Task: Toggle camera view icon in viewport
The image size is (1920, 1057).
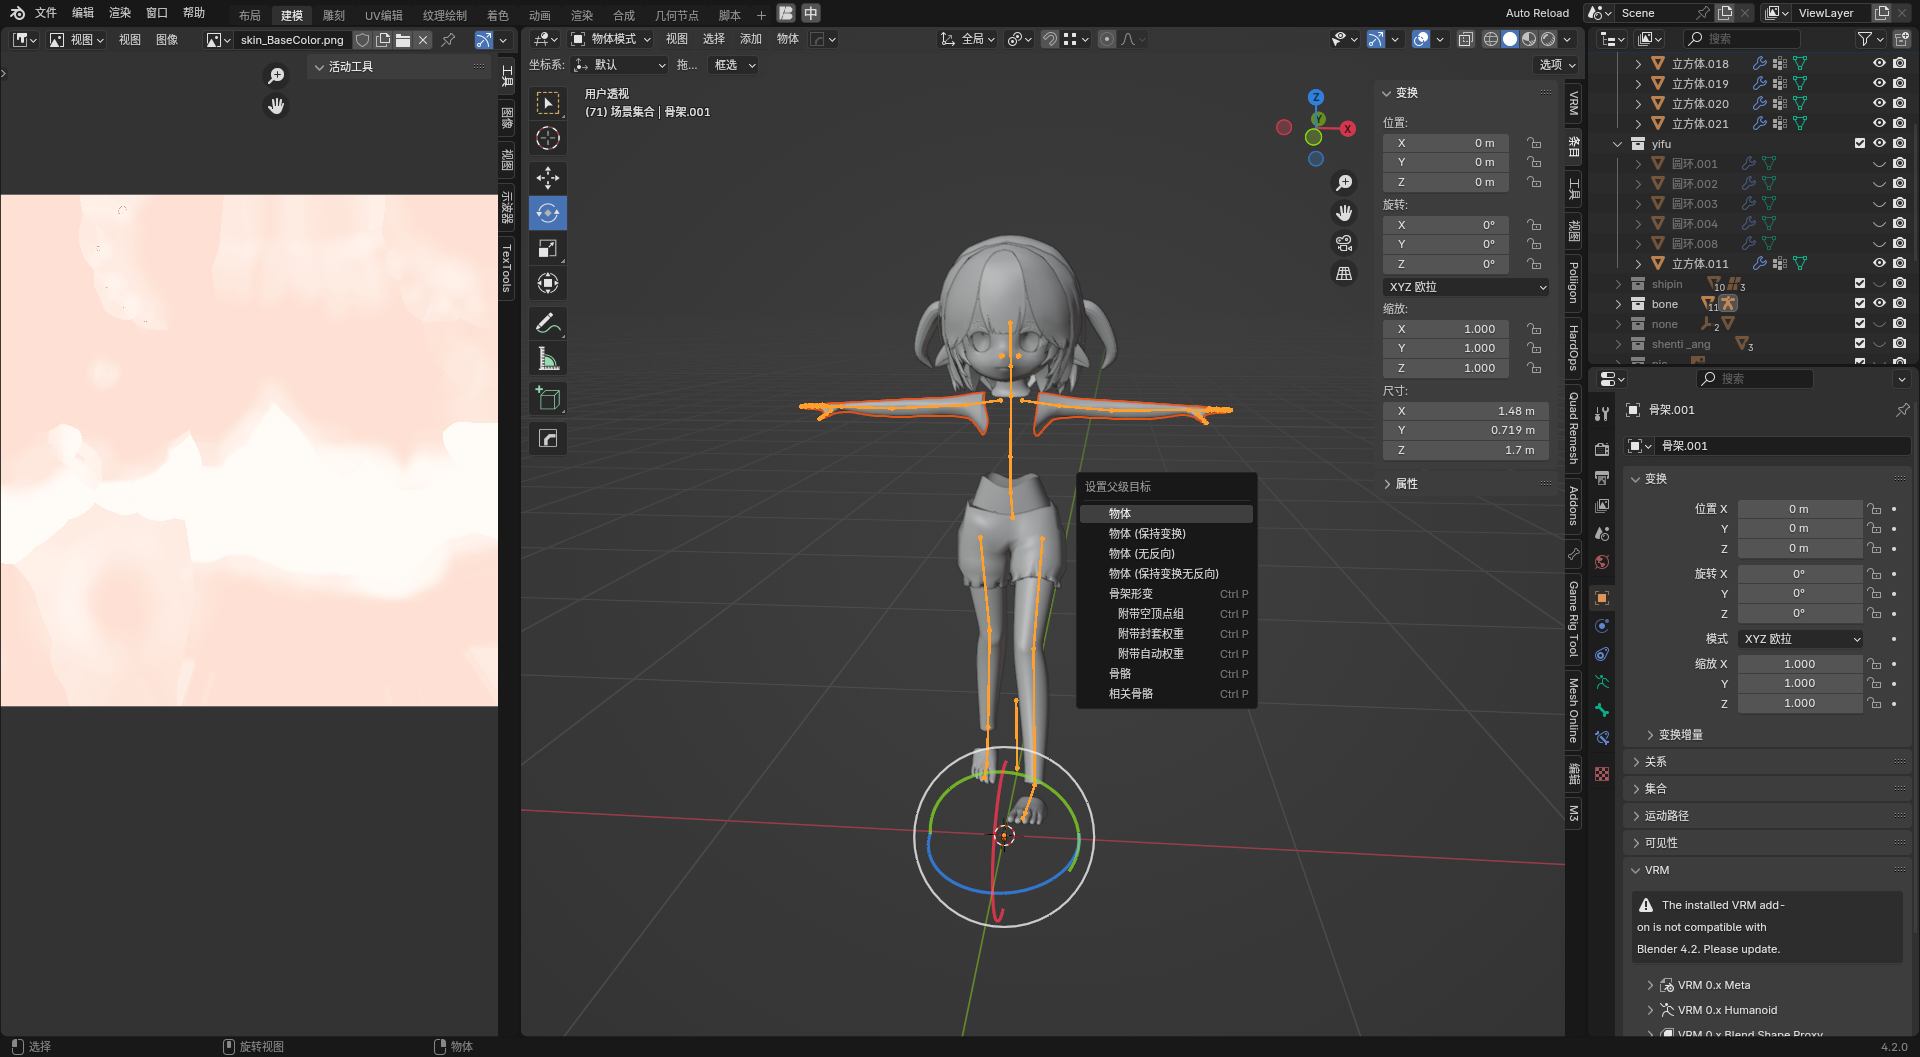Action: coord(1344,243)
